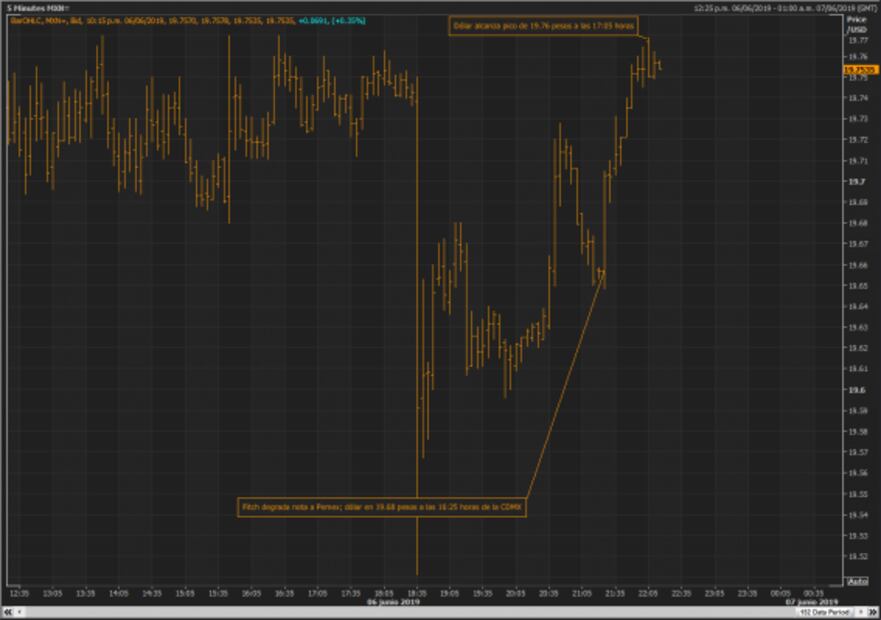Screen dimensions: 881x620
Task: Click the fast-forward double arrow on scrollbar
Action: point(874,612)
